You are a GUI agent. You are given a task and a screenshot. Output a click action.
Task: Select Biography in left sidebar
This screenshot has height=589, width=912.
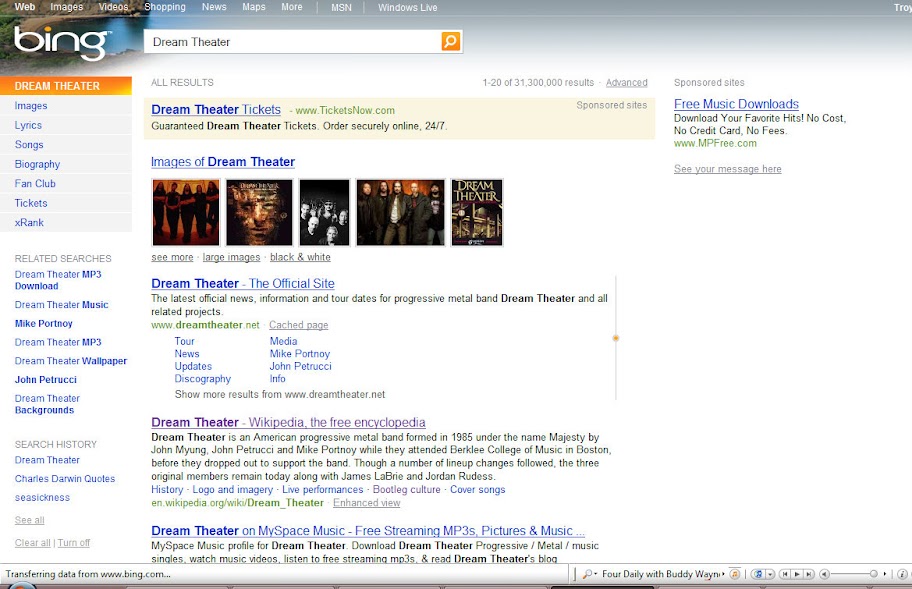[37, 164]
